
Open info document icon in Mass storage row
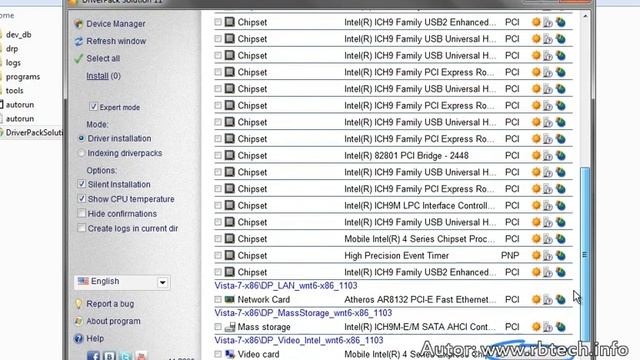point(548,327)
